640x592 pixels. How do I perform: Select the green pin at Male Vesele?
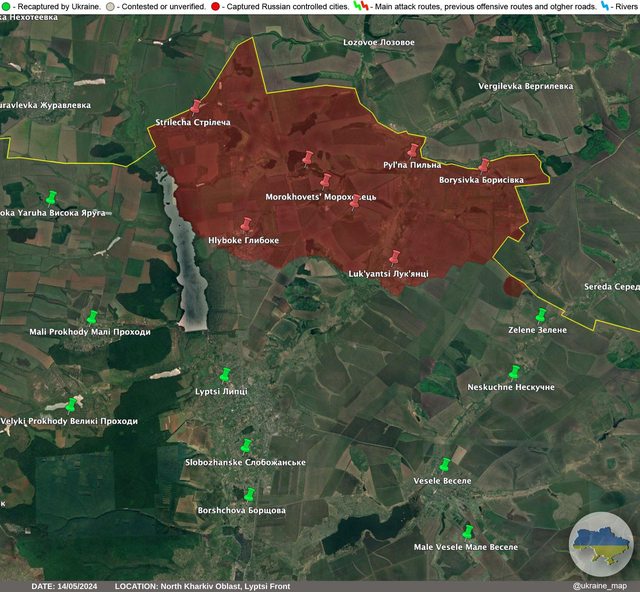pyautogui.click(x=467, y=531)
